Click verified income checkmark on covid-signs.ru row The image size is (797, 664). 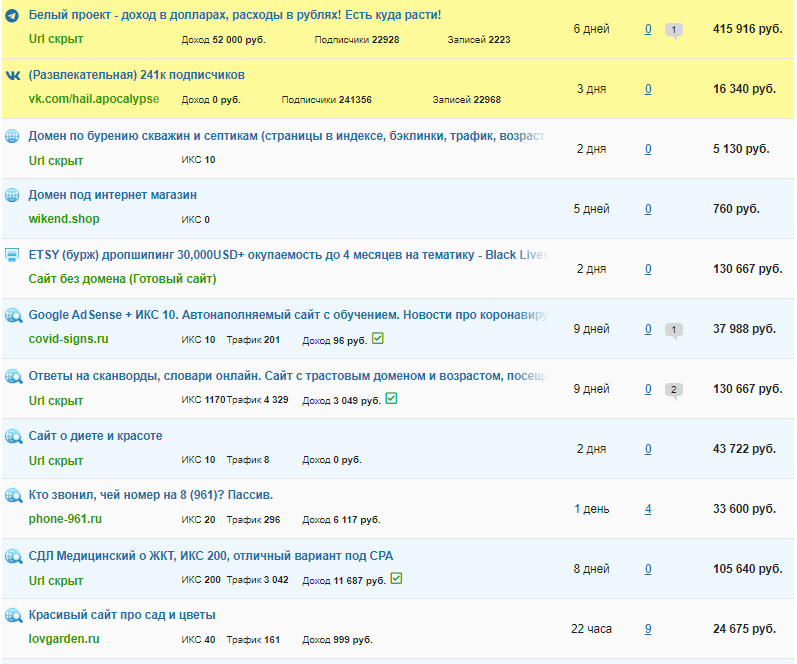click(378, 338)
